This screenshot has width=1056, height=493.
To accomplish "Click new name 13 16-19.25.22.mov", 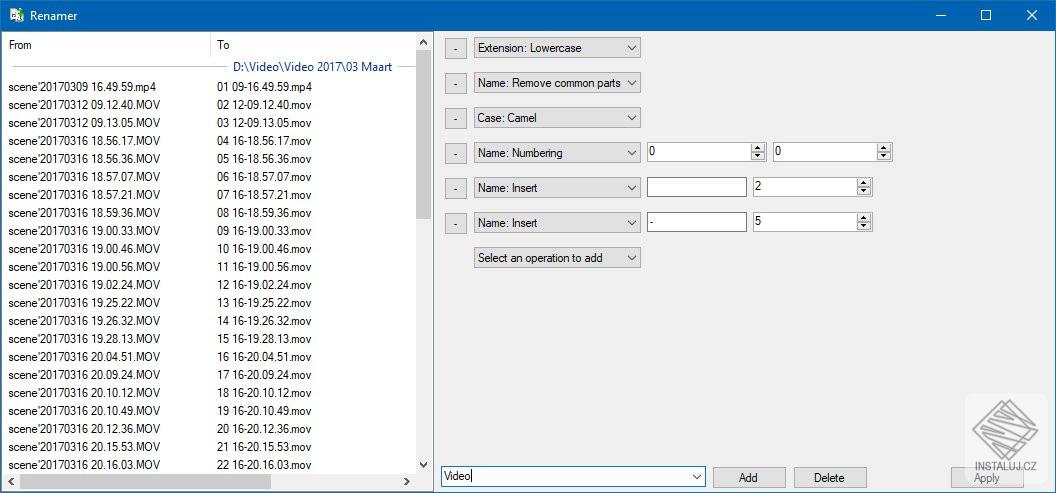I will pyautogui.click(x=265, y=302).
